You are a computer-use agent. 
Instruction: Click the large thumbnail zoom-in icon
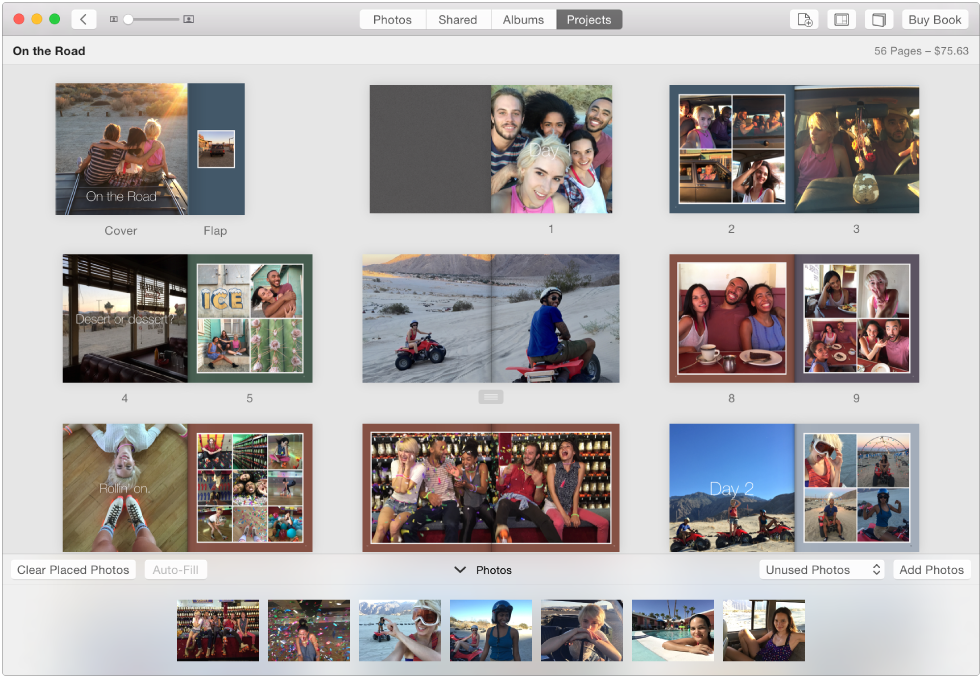point(189,19)
